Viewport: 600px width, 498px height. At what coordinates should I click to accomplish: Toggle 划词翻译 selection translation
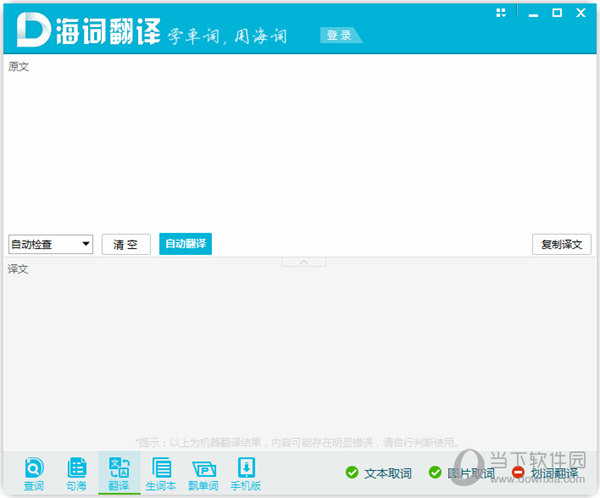tap(545, 473)
